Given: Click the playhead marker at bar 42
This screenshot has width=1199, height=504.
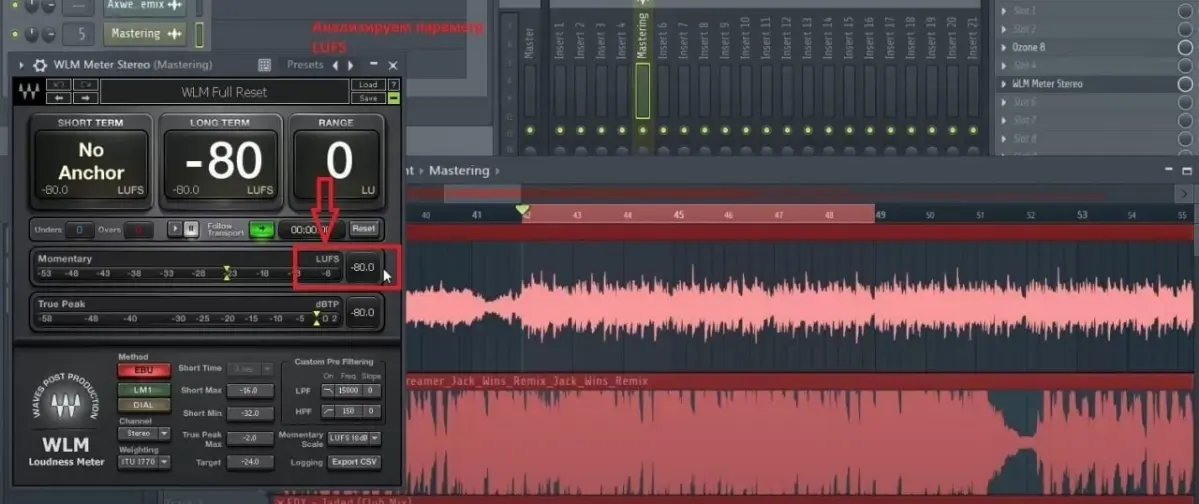Looking at the screenshot, I should (x=522, y=210).
